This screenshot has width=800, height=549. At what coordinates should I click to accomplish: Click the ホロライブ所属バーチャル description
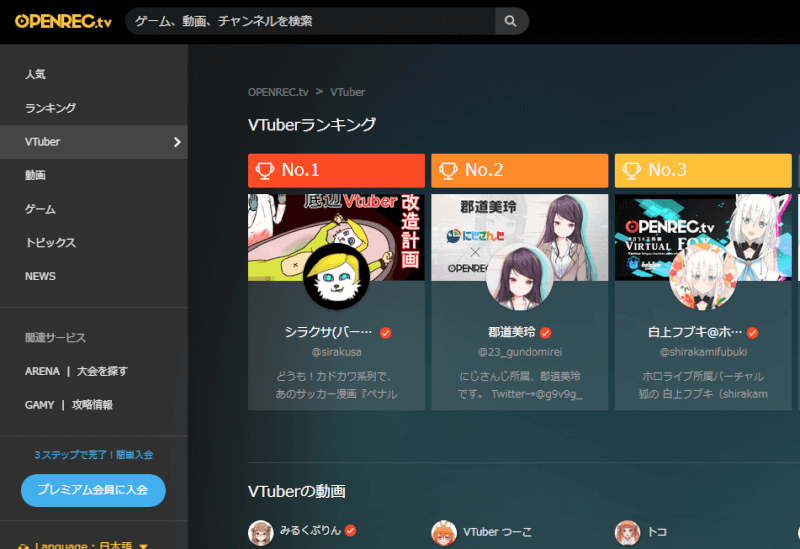coord(703,385)
